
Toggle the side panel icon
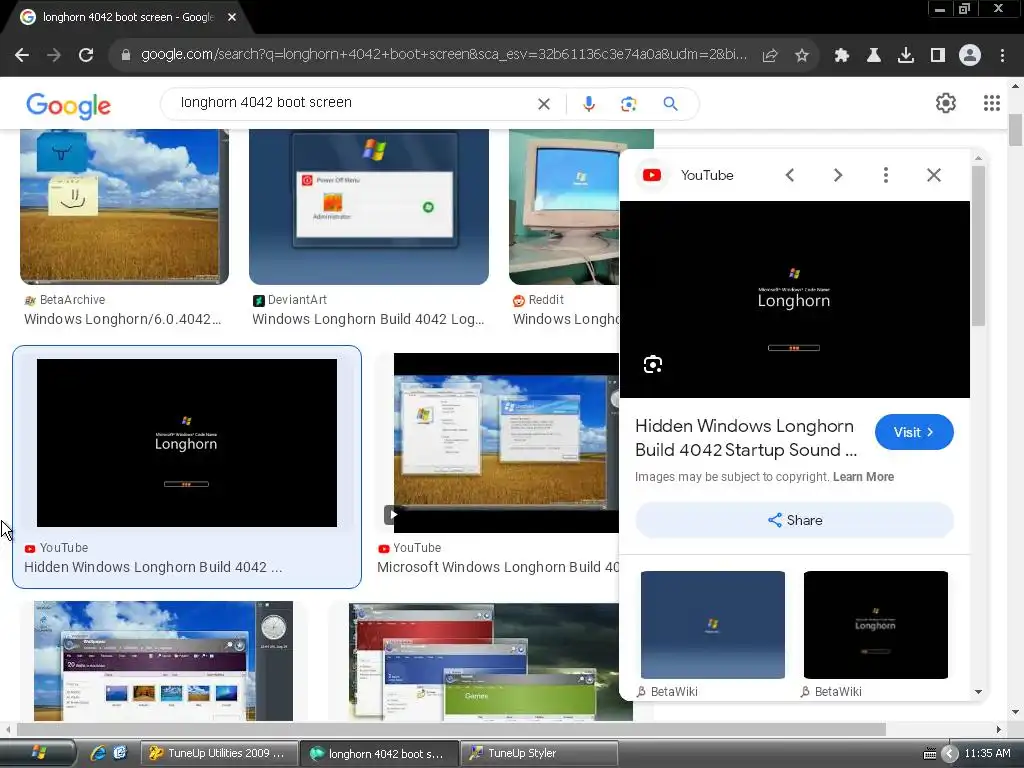click(938, 56)
